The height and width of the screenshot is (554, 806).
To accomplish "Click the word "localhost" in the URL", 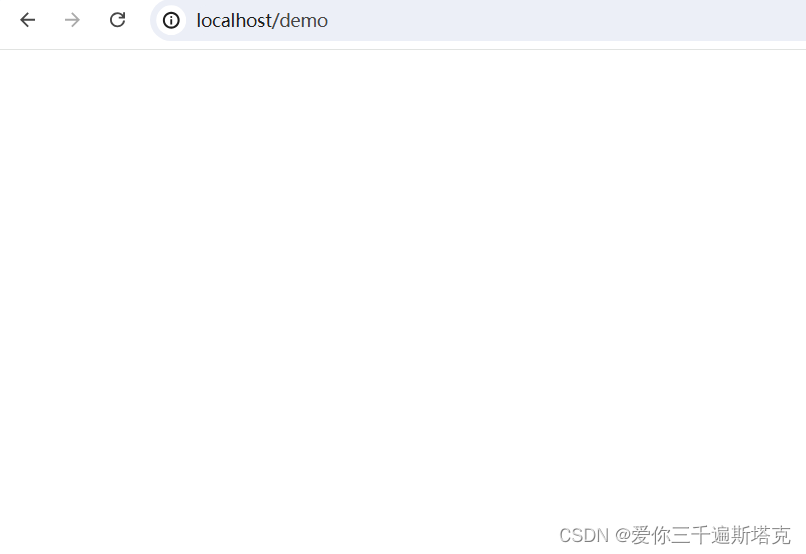I will coord(234,21).
